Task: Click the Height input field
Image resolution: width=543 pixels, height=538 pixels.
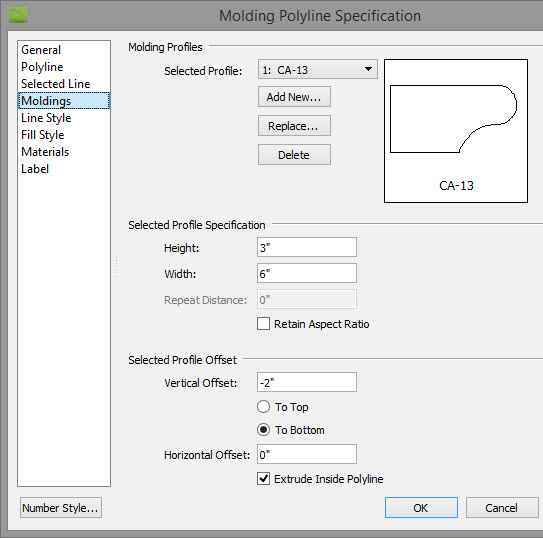Action: [307, 247]
